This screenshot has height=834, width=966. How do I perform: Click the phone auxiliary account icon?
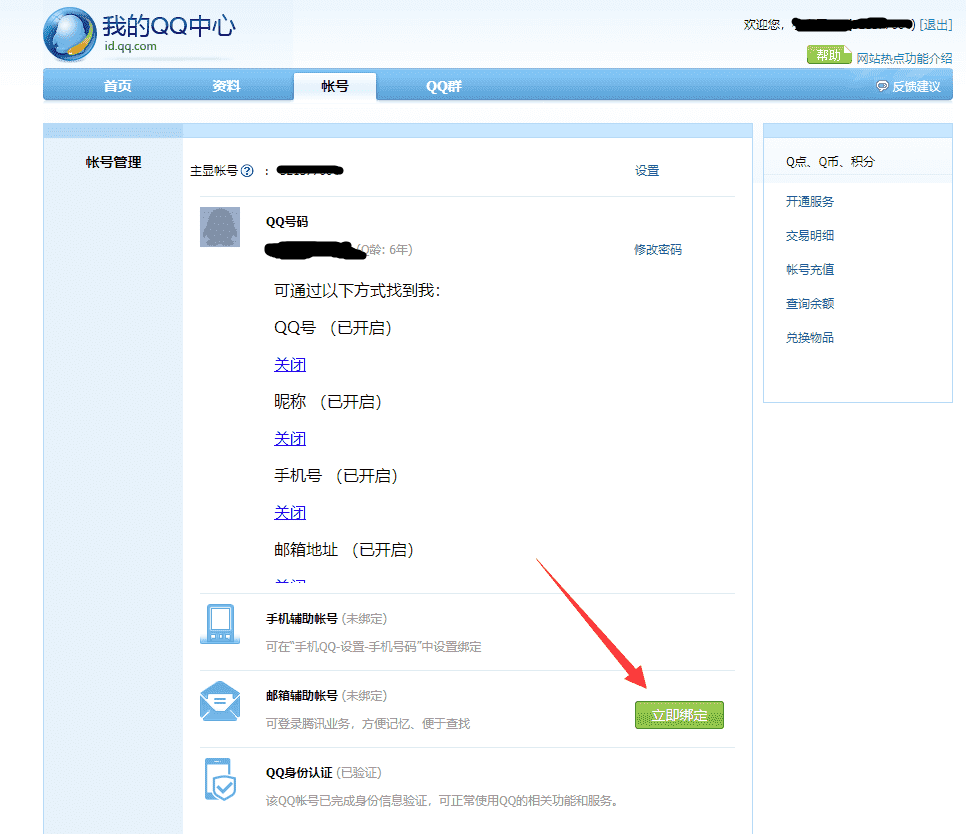[x=220, y=624]
